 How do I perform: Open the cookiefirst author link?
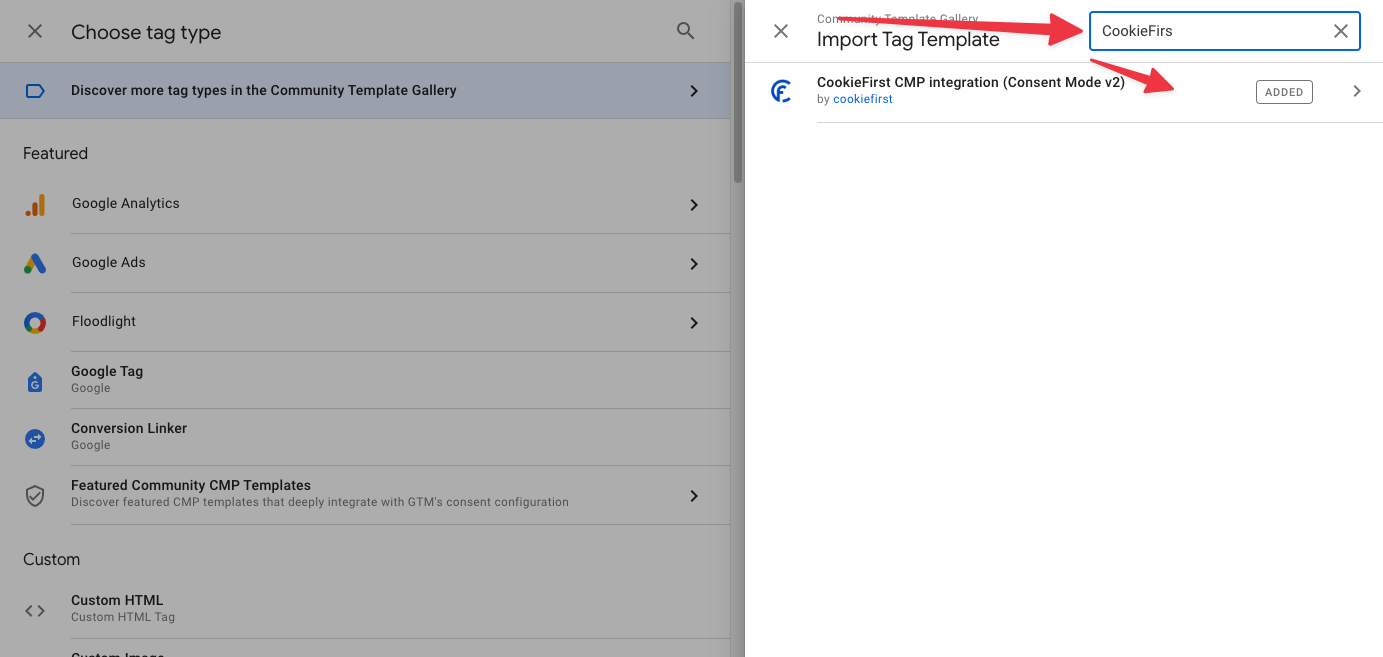click(863, 100)
